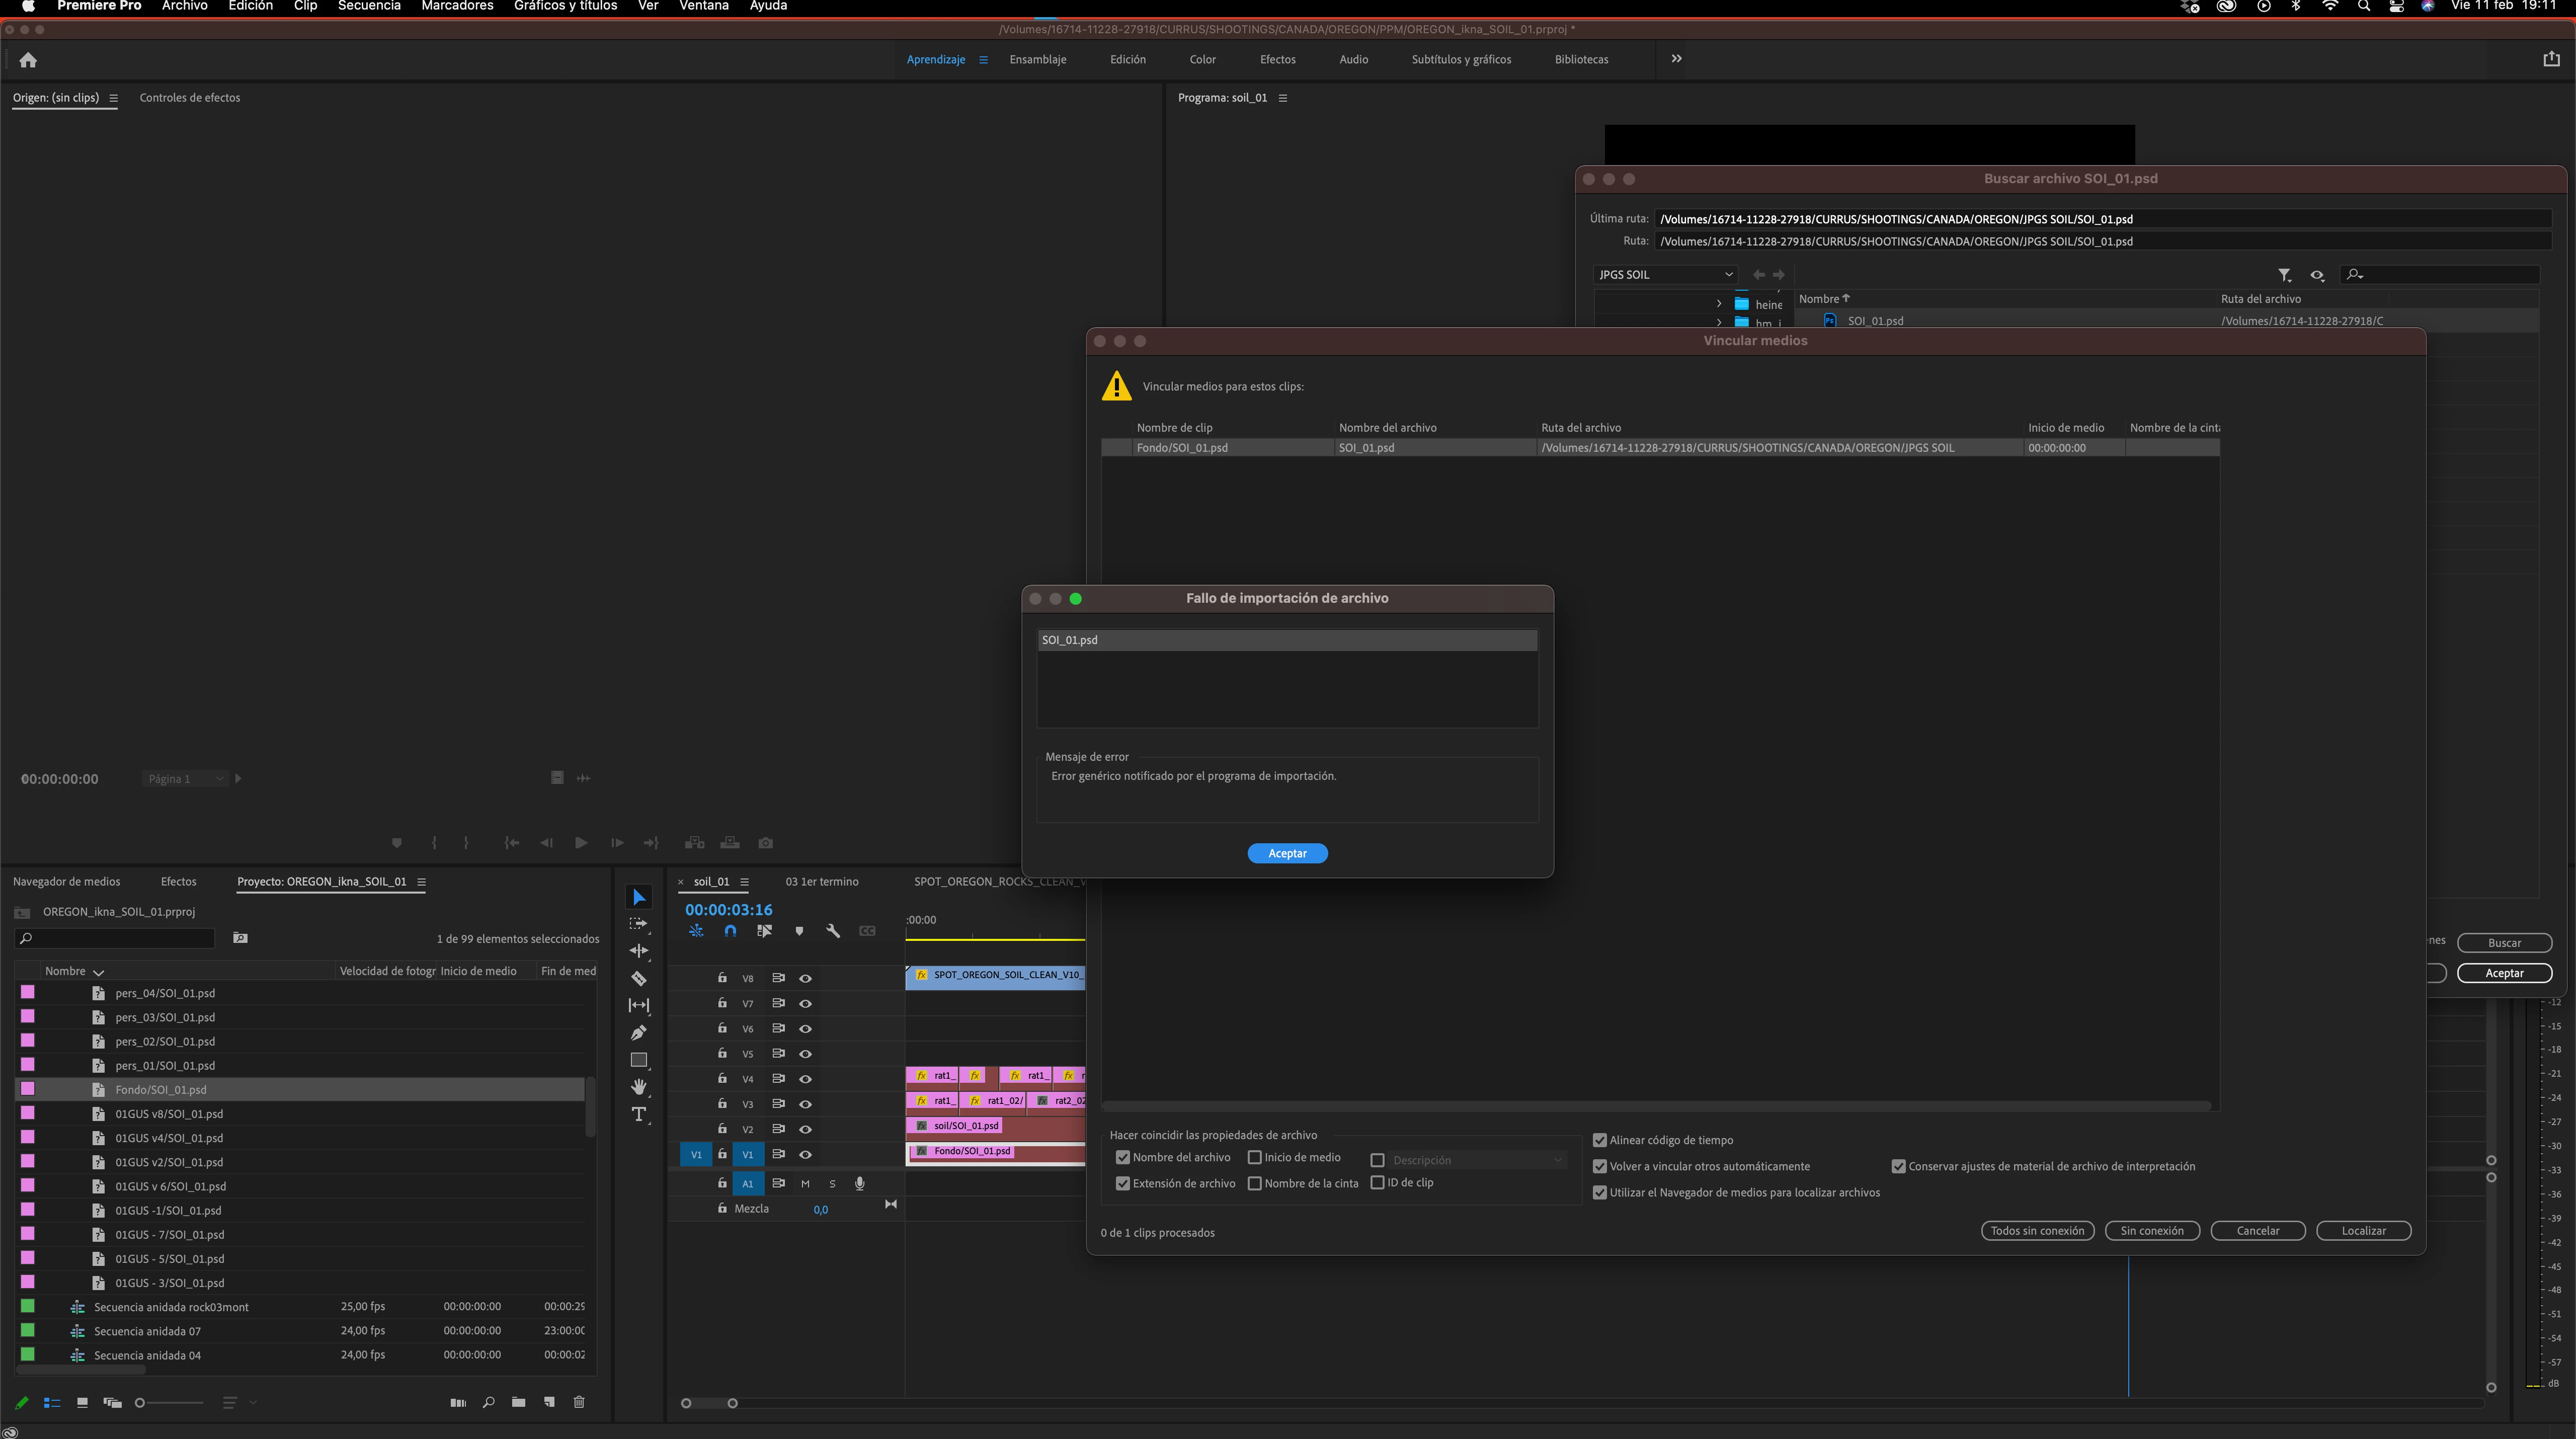Toggle Alinear código de tiempo checkbox
Screen dimensions: 2576x1439
coord(1600,1140)
